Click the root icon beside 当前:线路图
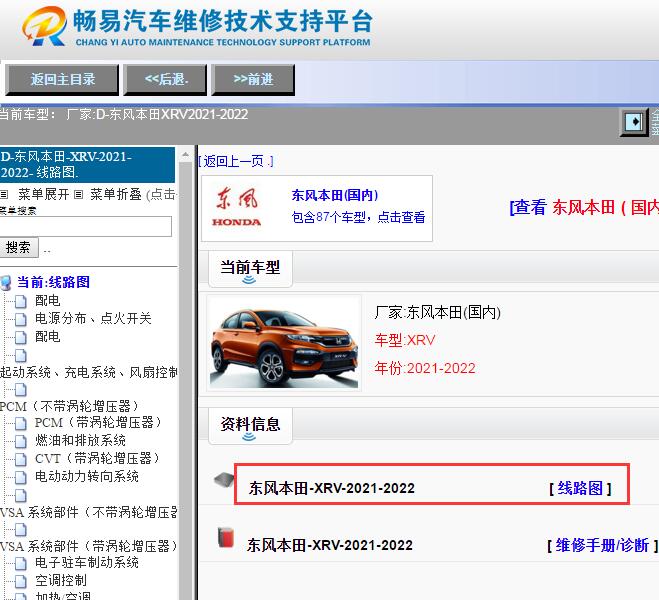659x600 pixels. (6, 283)
